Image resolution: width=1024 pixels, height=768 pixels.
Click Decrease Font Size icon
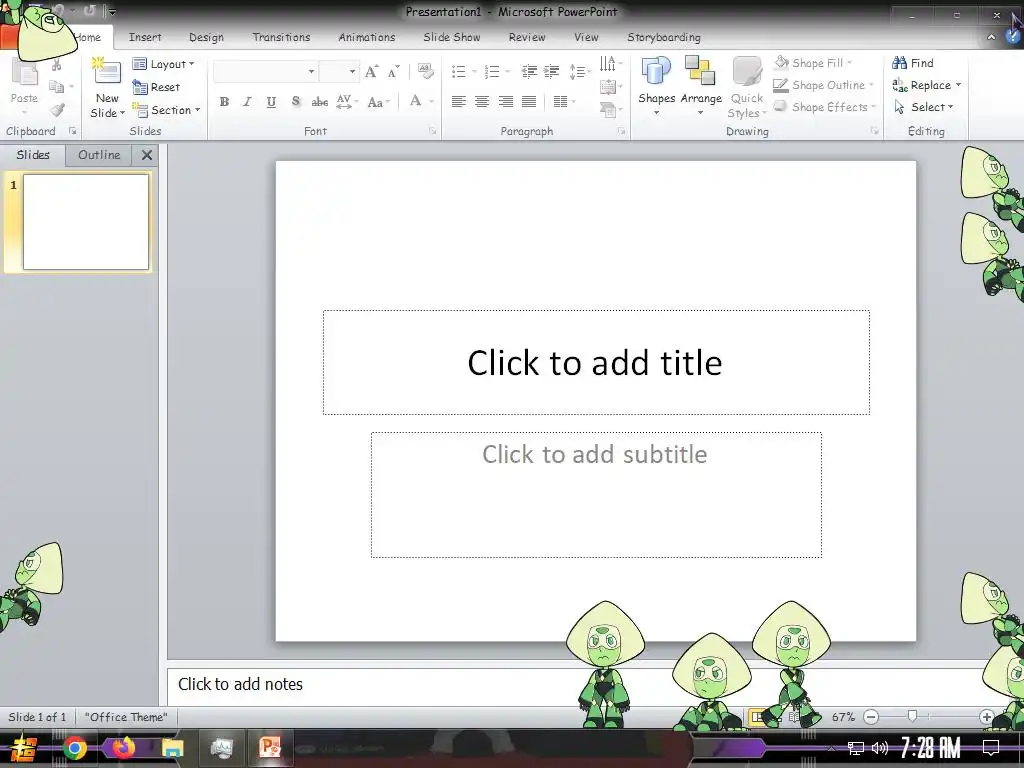click(393, 72)
